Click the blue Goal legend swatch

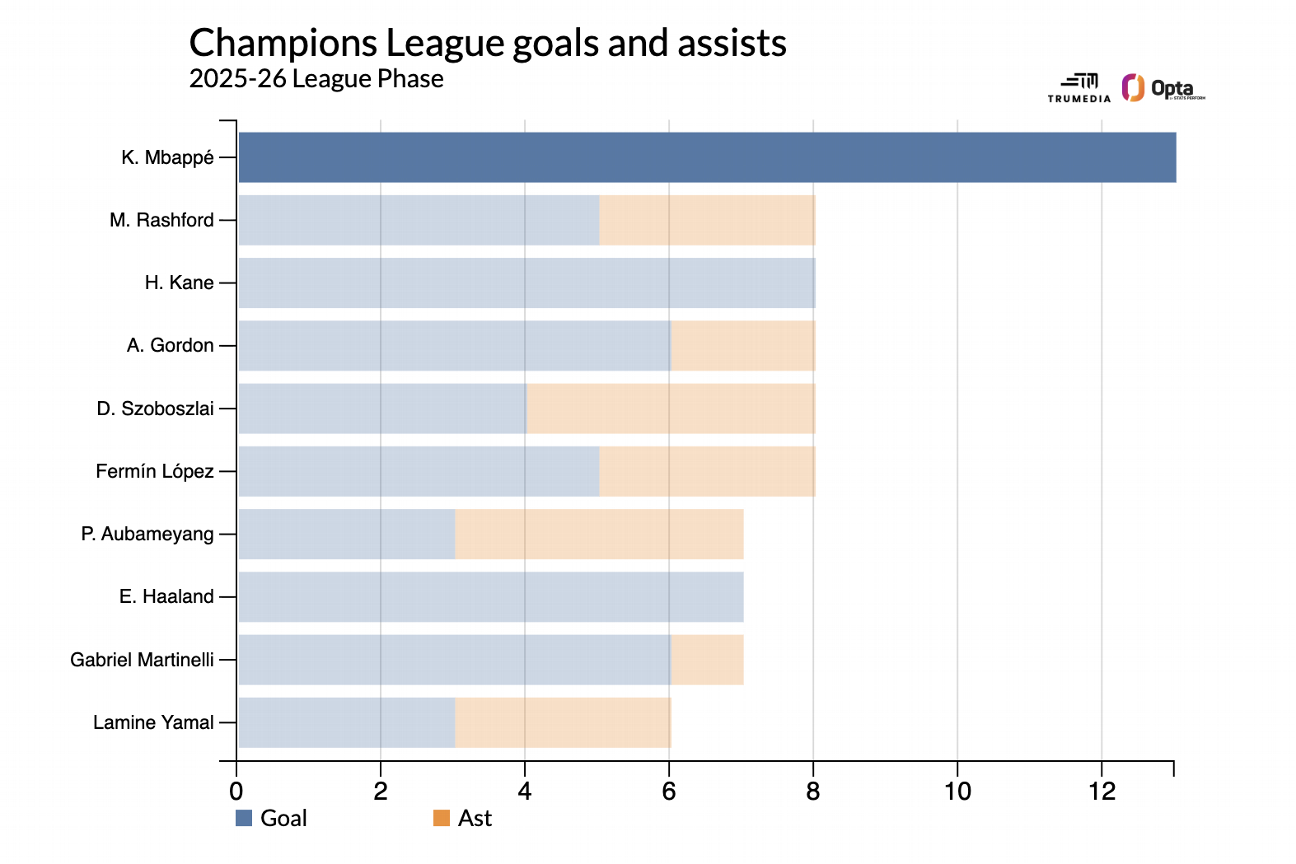pos(244,818)
